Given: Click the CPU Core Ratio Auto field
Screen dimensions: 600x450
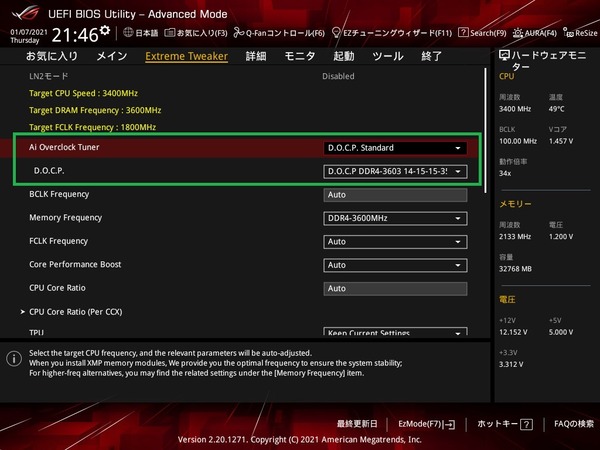Looking at the screenshot, I should click(x=395, y=289).
